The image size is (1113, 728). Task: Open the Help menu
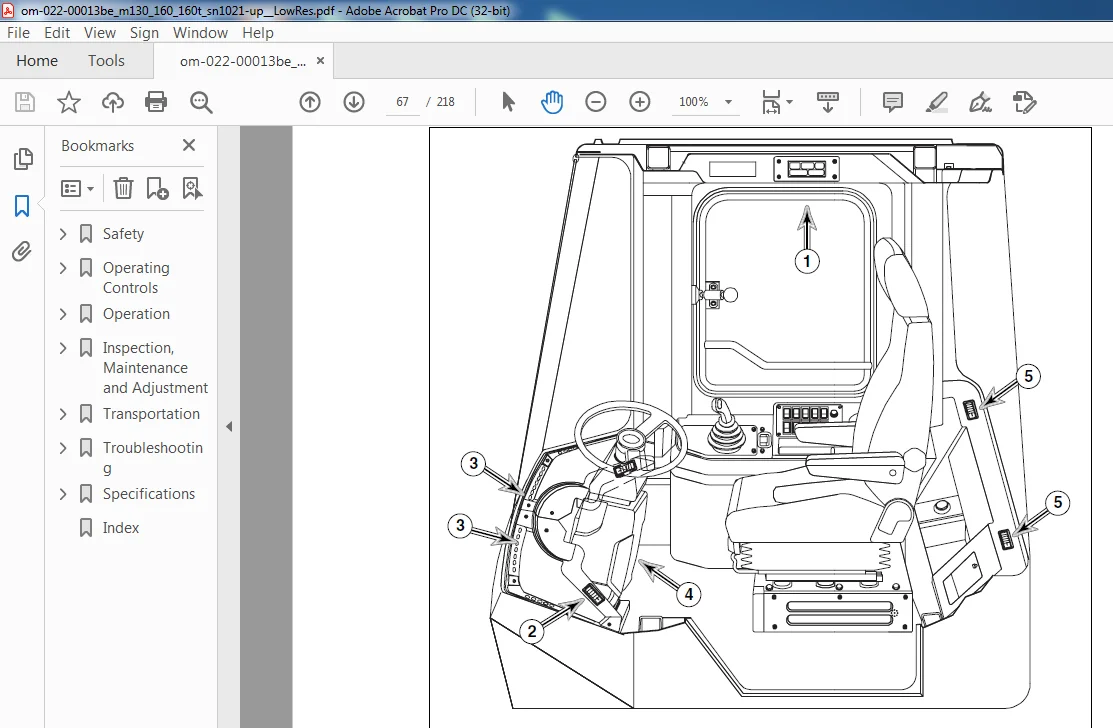tap(258, 33)
